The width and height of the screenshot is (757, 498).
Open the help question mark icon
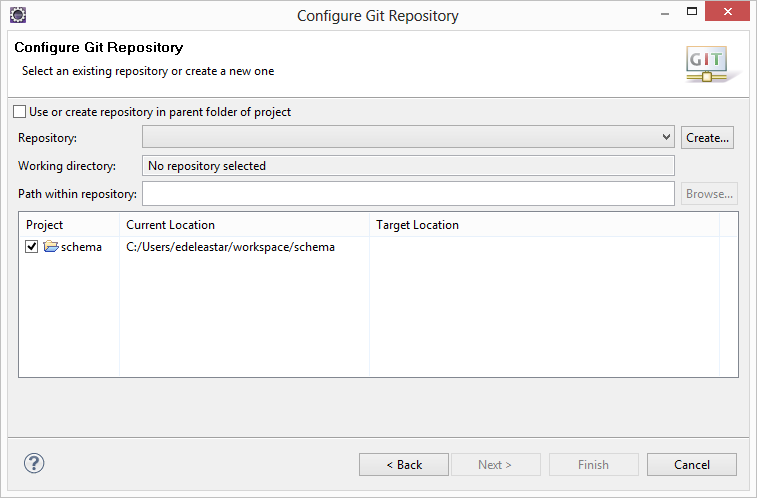coord(34,464)
